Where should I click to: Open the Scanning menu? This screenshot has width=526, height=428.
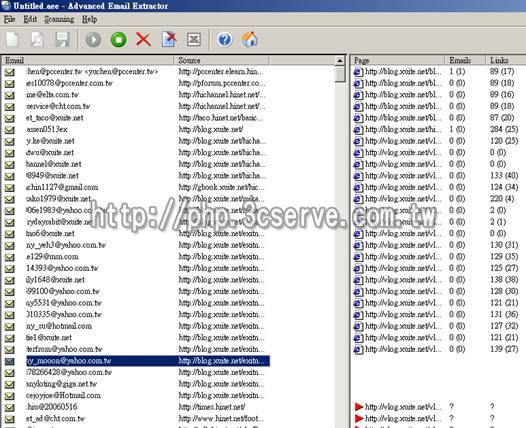59,19
